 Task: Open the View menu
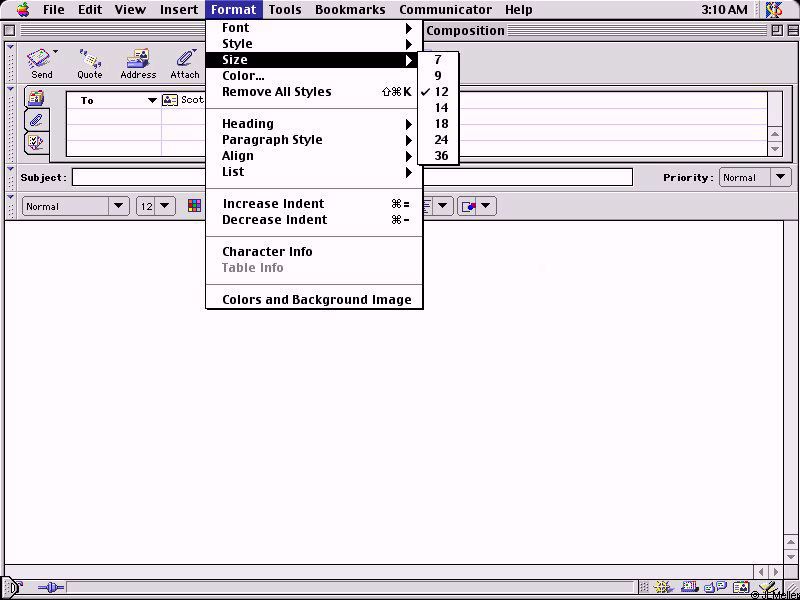(130, 10)
